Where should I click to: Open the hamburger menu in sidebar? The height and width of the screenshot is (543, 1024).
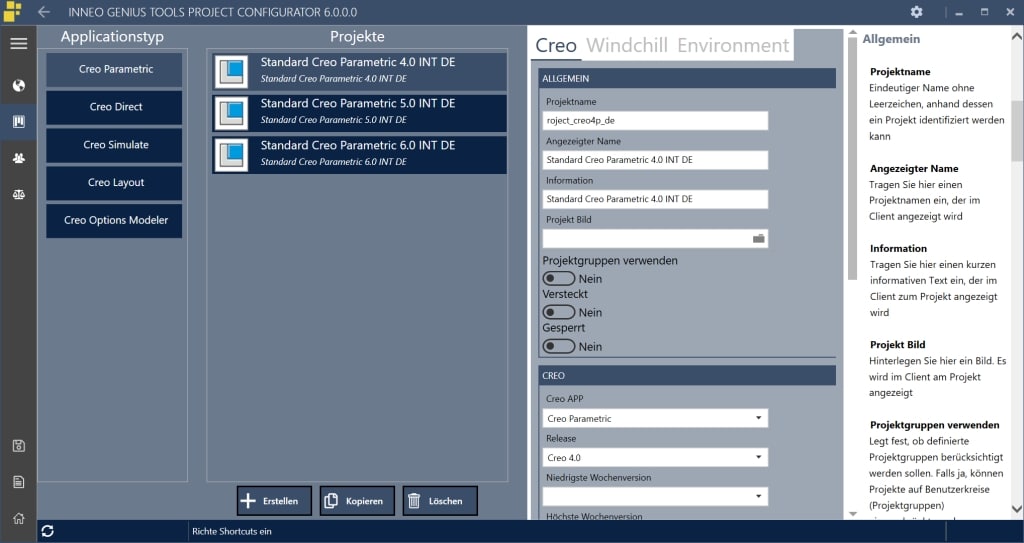pos(18,44)
